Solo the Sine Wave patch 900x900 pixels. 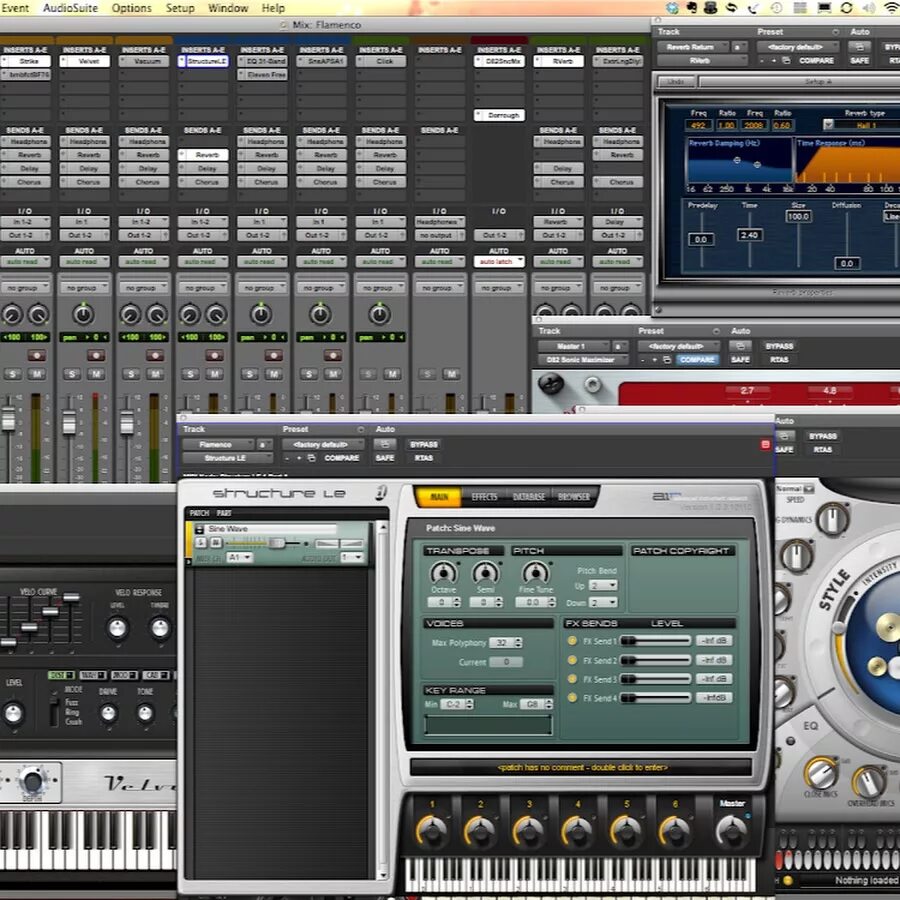[x=200, y=542]
